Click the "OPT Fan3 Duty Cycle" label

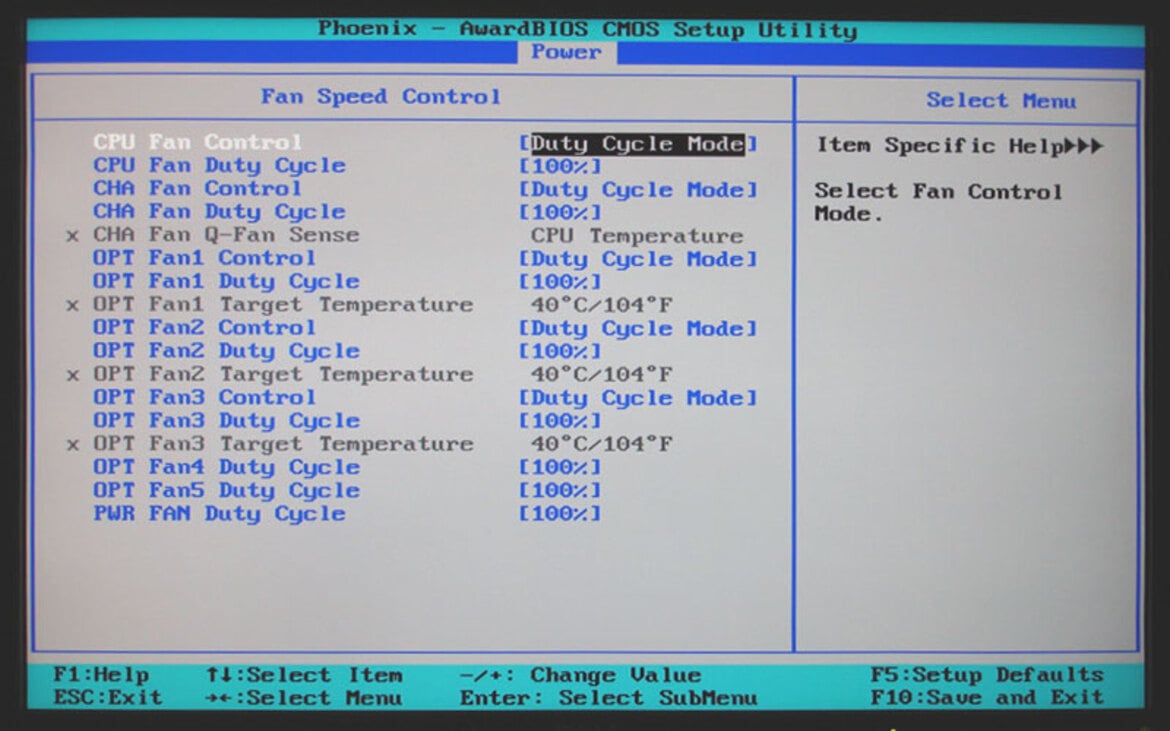pyautogui.click(x=226, y=420)
